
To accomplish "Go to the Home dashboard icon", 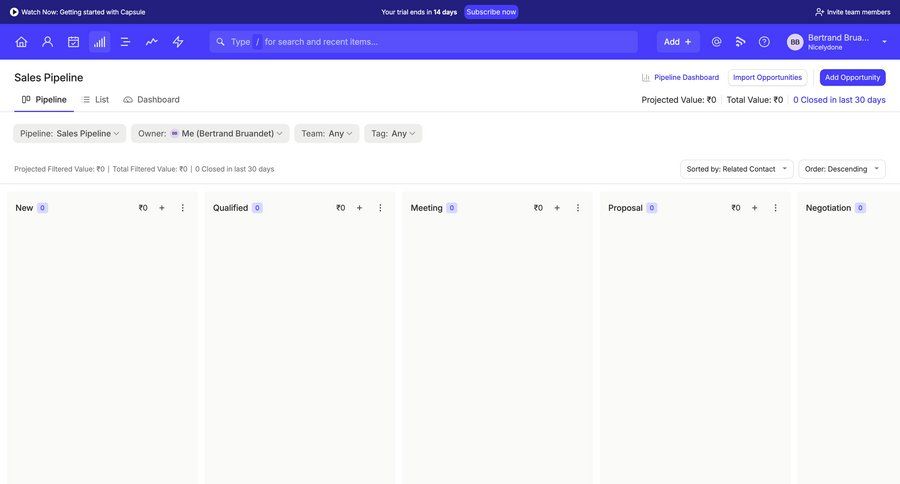I will coord(21,42).
